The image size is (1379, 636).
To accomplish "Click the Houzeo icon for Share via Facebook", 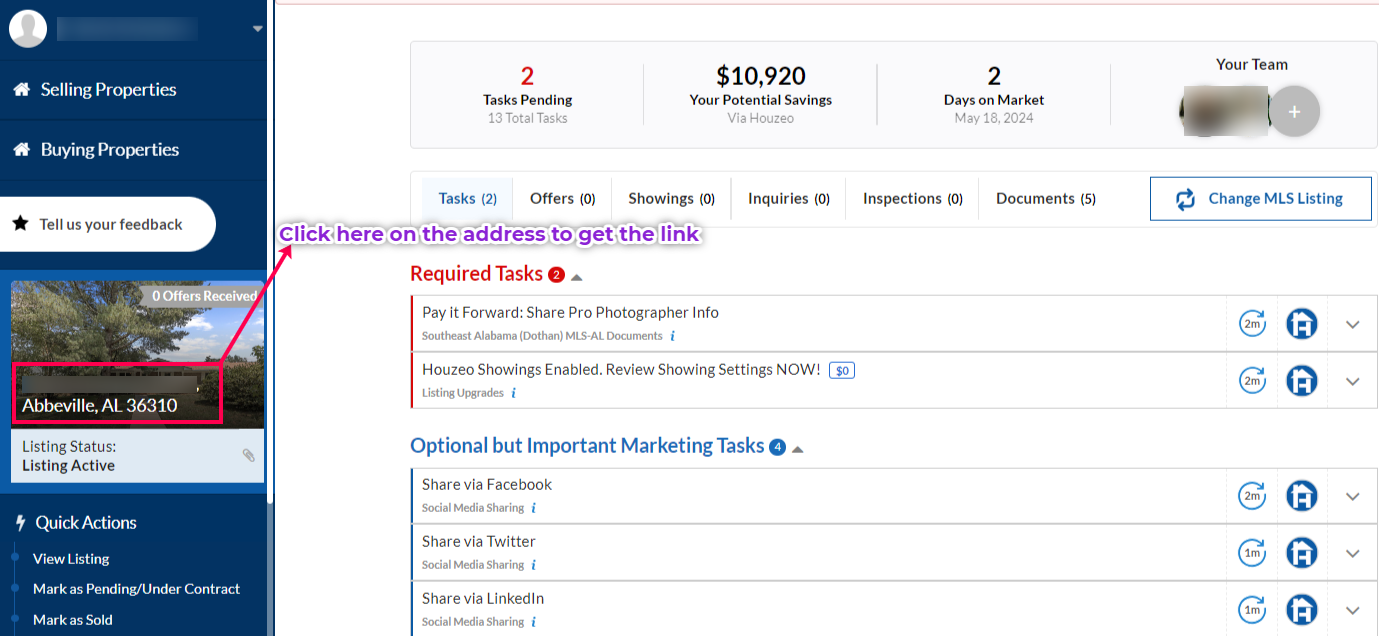I will click(1301, 496).
